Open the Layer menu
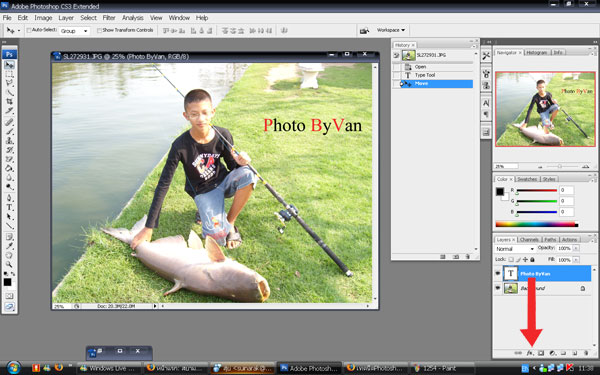The image size is (600, 375). click(x=66, y=18)
